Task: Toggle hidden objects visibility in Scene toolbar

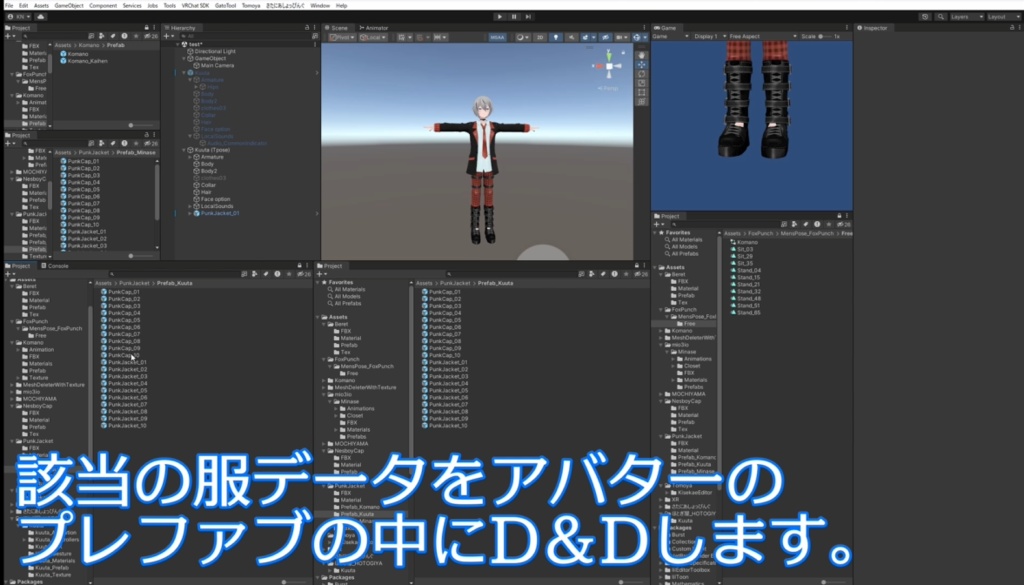Action: 605,37
